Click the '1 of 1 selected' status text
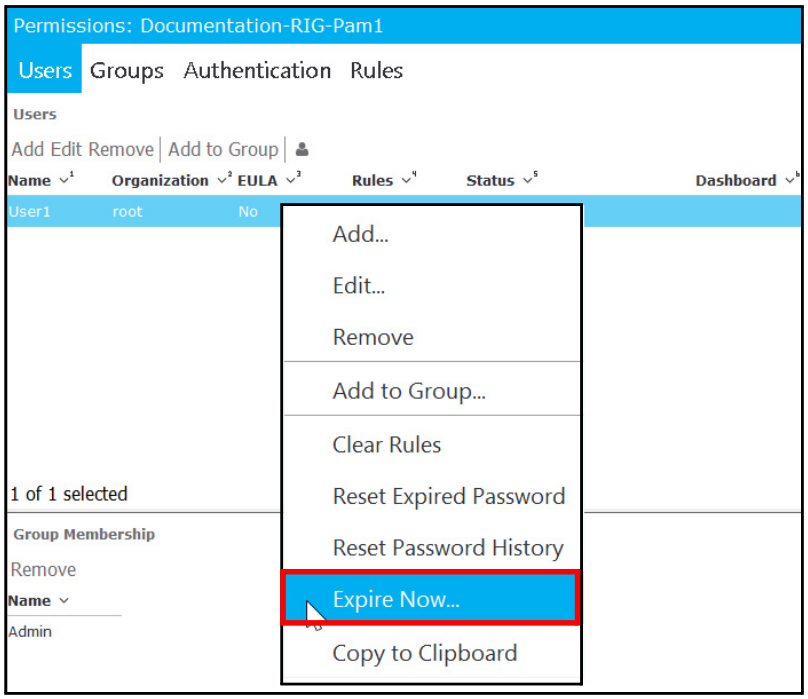This screenshot has height=699, width=808. point(69,494)
